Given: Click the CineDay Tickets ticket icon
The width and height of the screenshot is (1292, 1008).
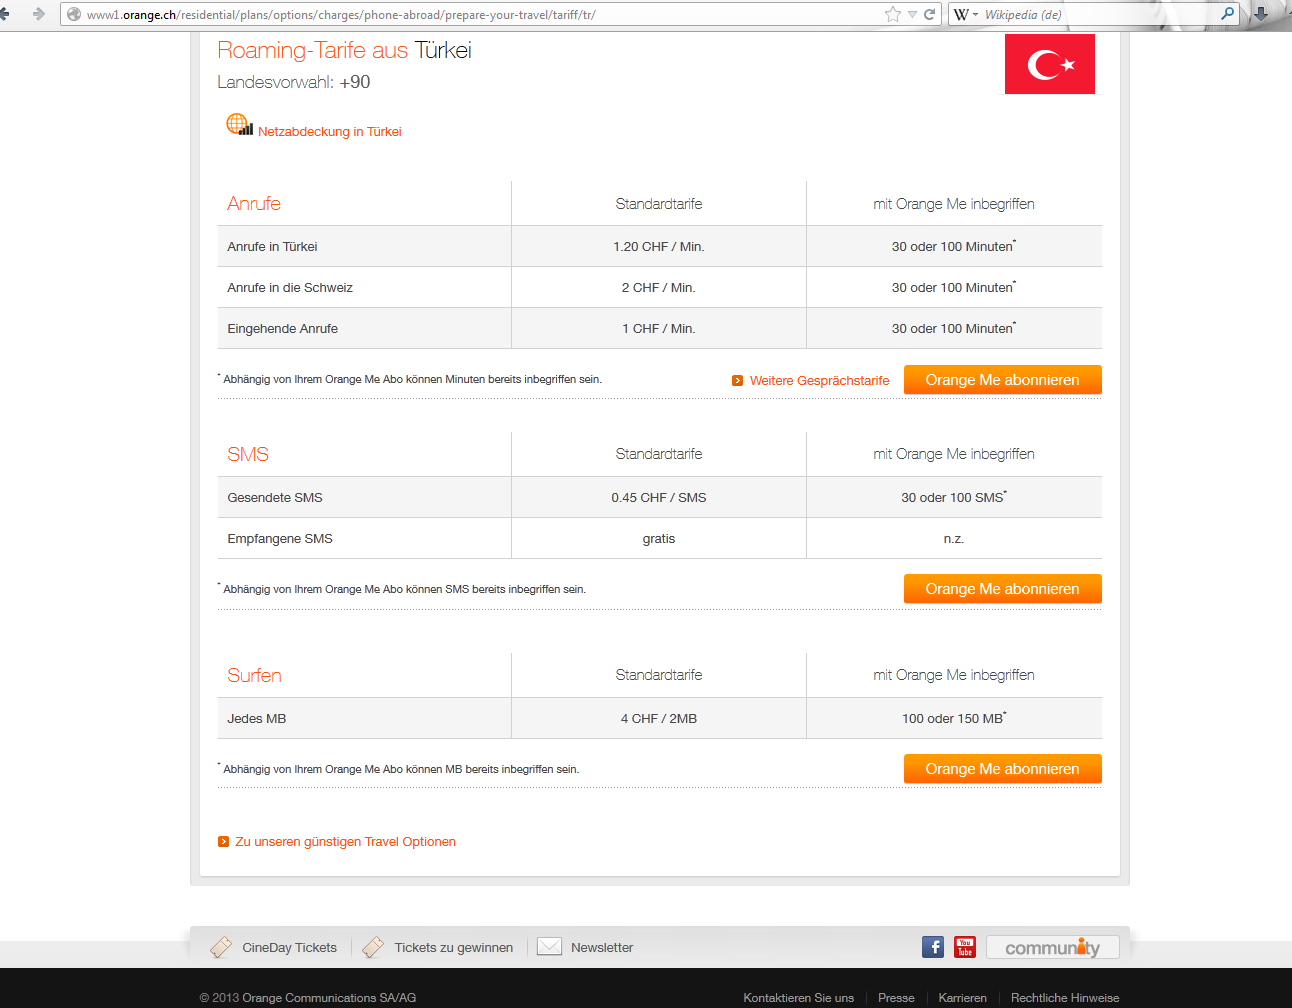Looking at the screenshot, I should pos(221,947).
